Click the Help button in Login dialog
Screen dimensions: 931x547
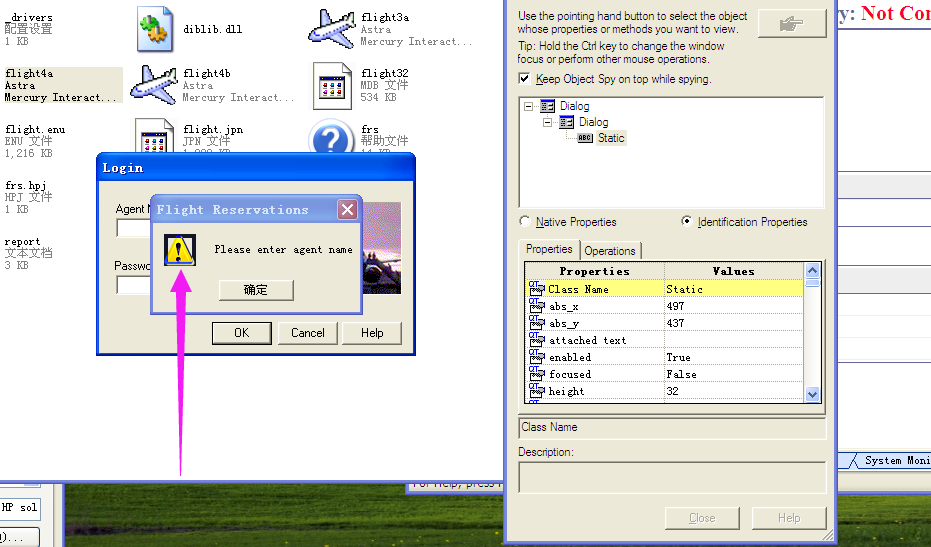(x=372, y=333)
